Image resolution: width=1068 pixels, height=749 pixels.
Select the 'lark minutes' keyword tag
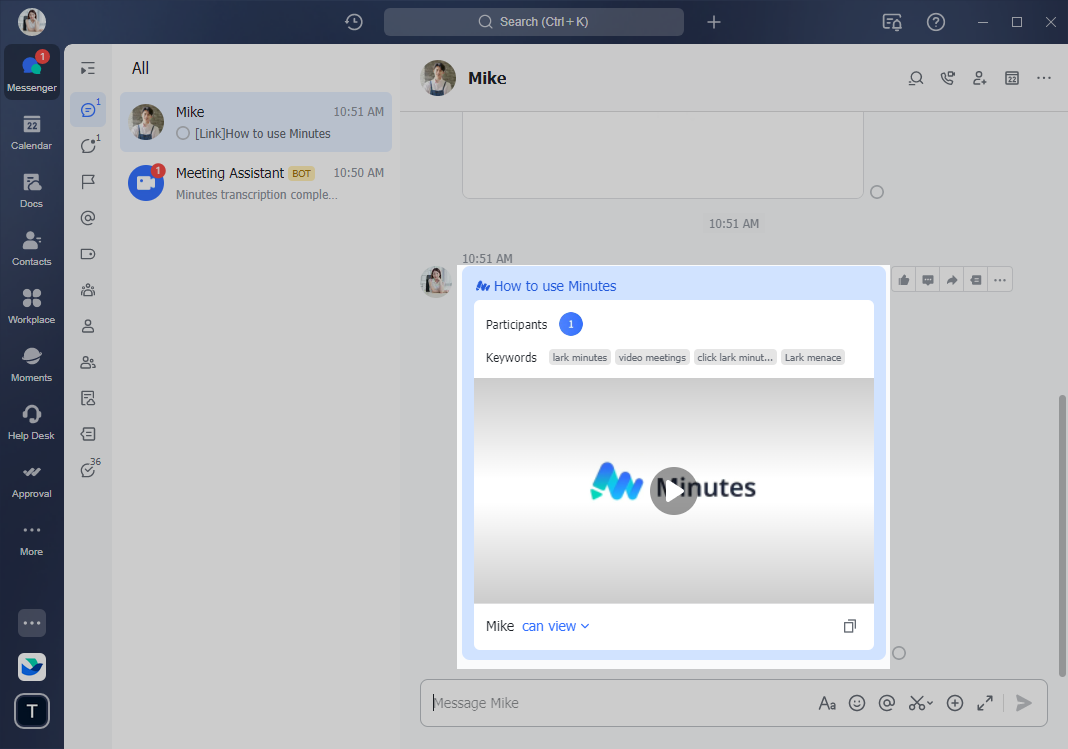tap(580, 358)
